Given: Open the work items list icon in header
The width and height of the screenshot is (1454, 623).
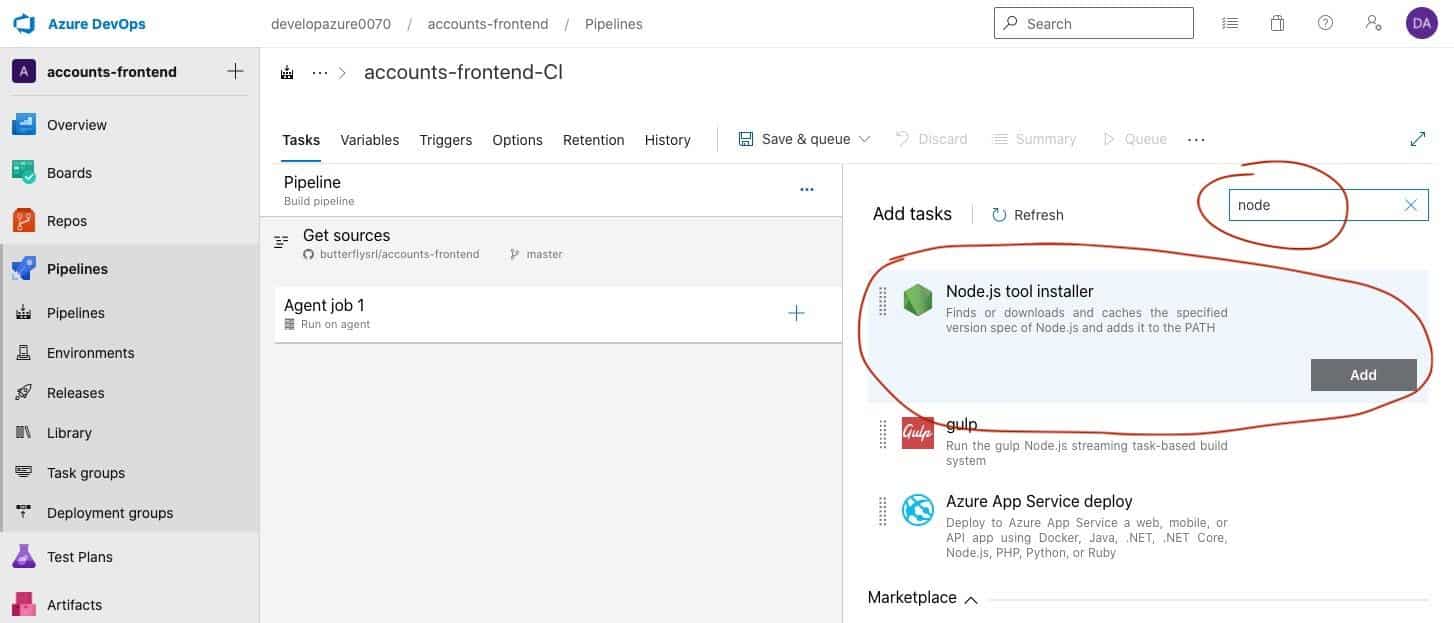Looking at the screenshot, I should [x=1230, y=23].
